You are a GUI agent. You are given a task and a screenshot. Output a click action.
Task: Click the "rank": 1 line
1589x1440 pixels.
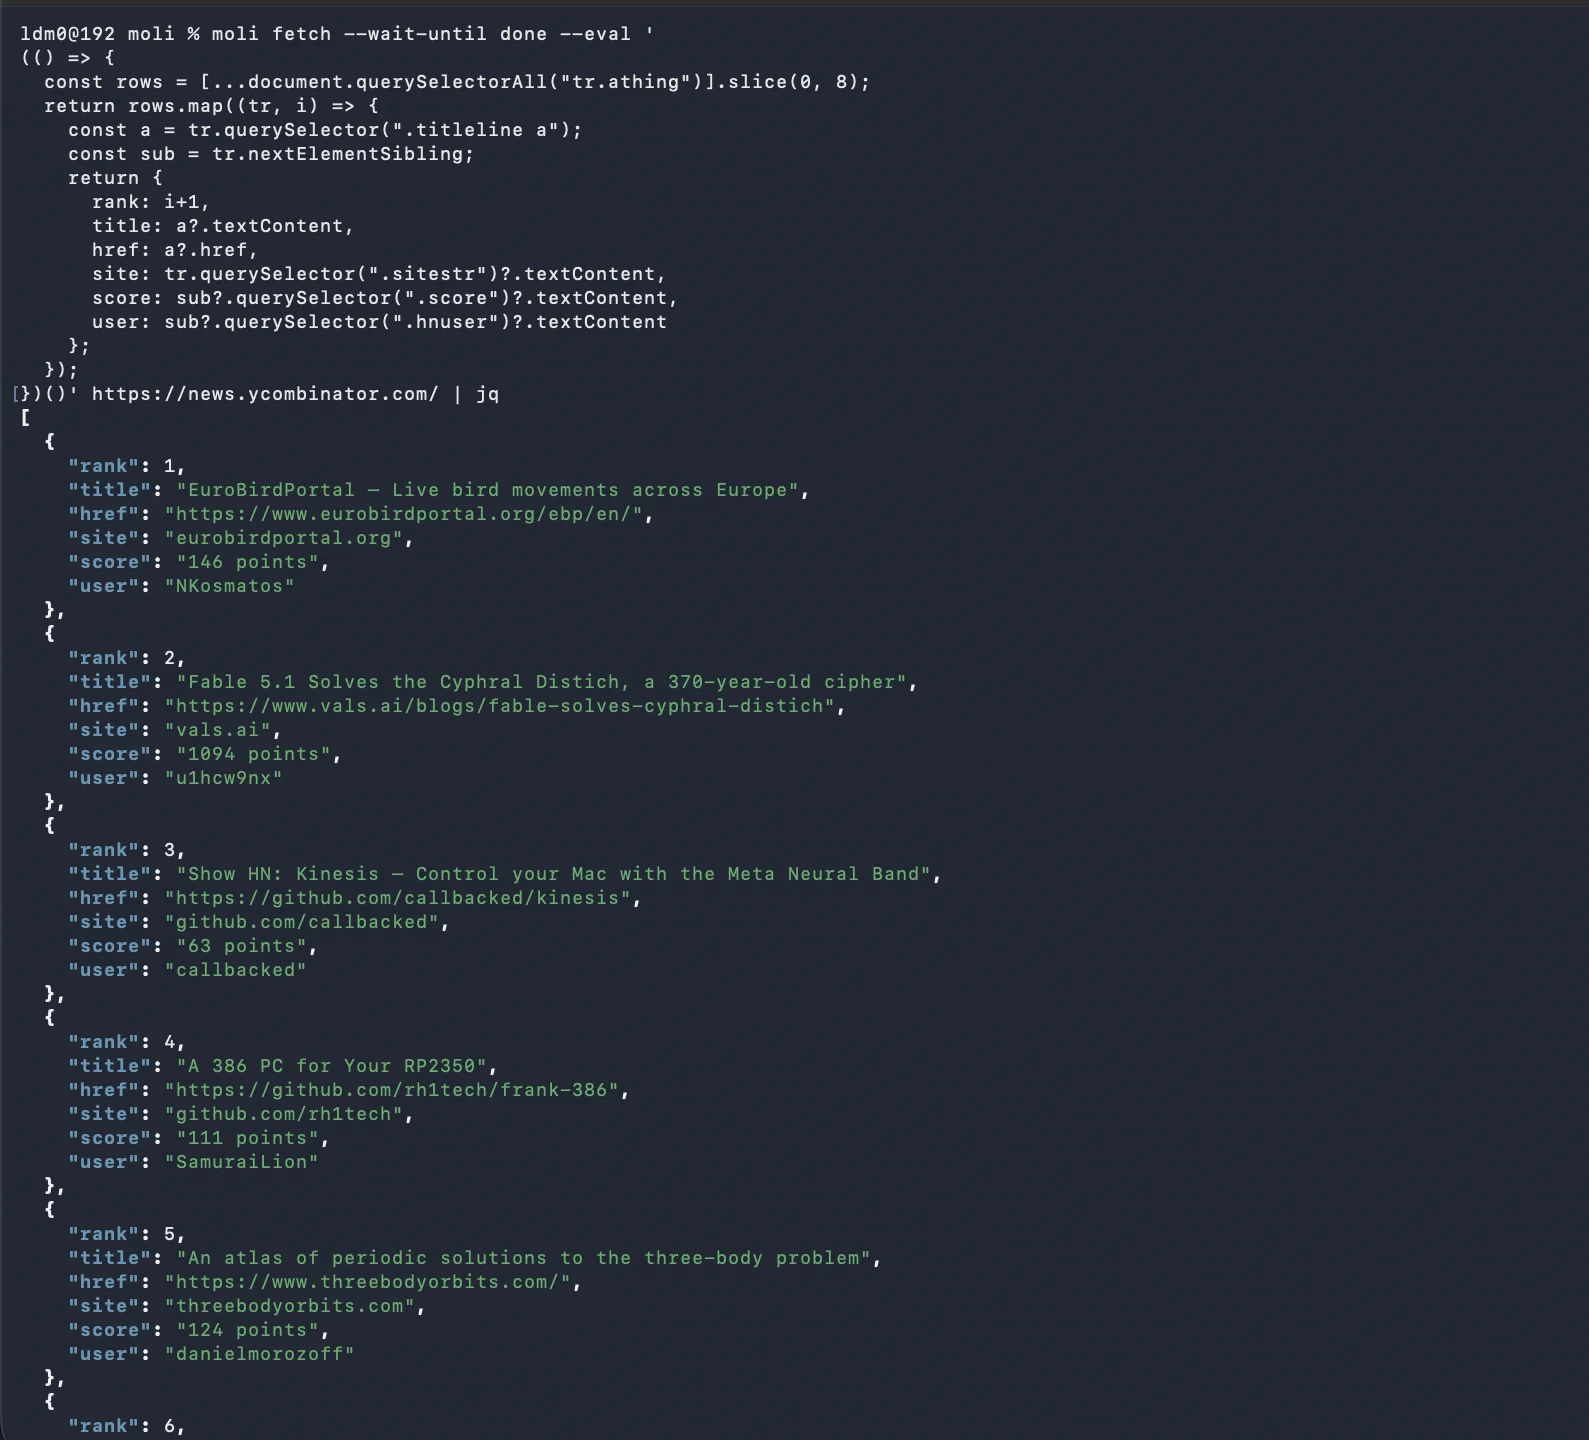pos(127,466)
